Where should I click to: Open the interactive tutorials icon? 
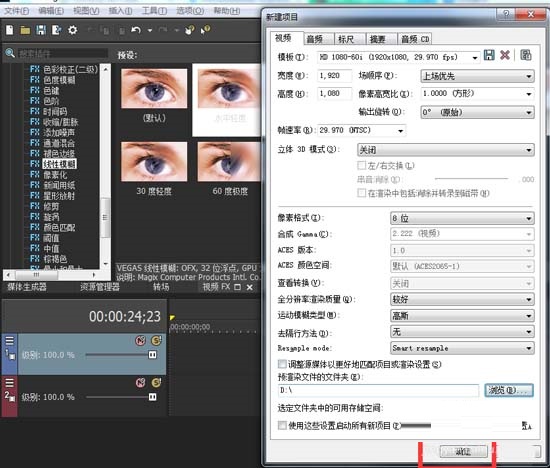pyautogui.click(x=190, y=30)
